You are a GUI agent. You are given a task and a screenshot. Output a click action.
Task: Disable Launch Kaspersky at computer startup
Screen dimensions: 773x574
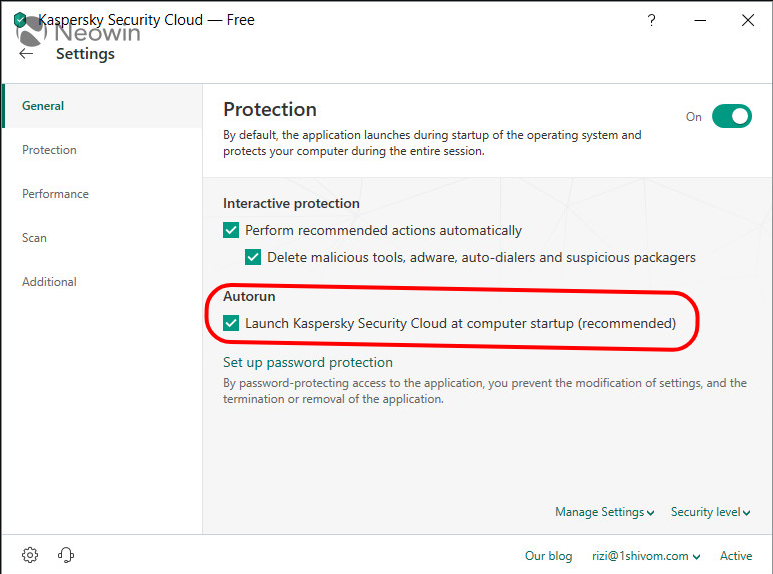click(231, 323)
